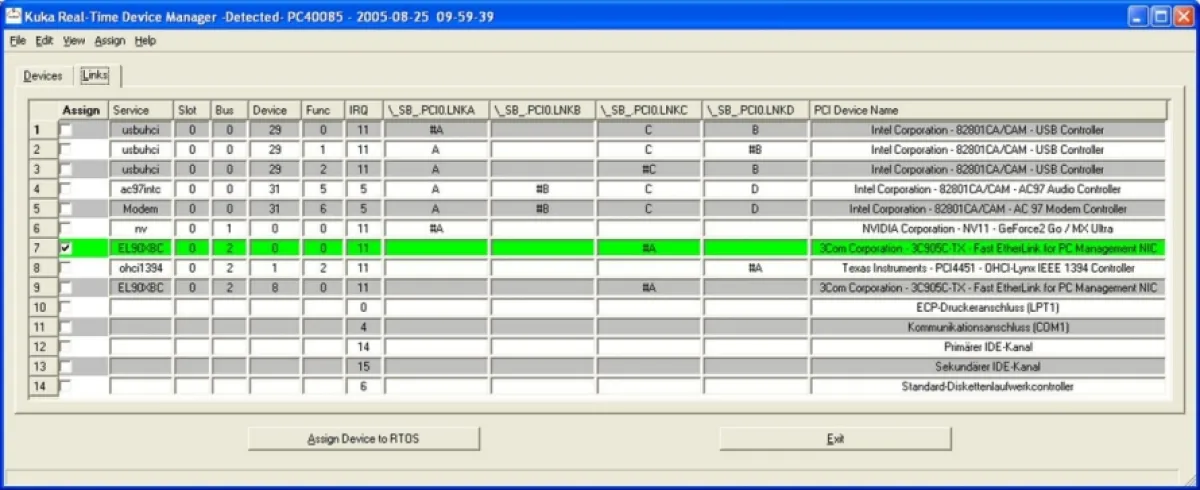1200x490 pixels.
Task: Open the Help menu
Action: [146, 41]
